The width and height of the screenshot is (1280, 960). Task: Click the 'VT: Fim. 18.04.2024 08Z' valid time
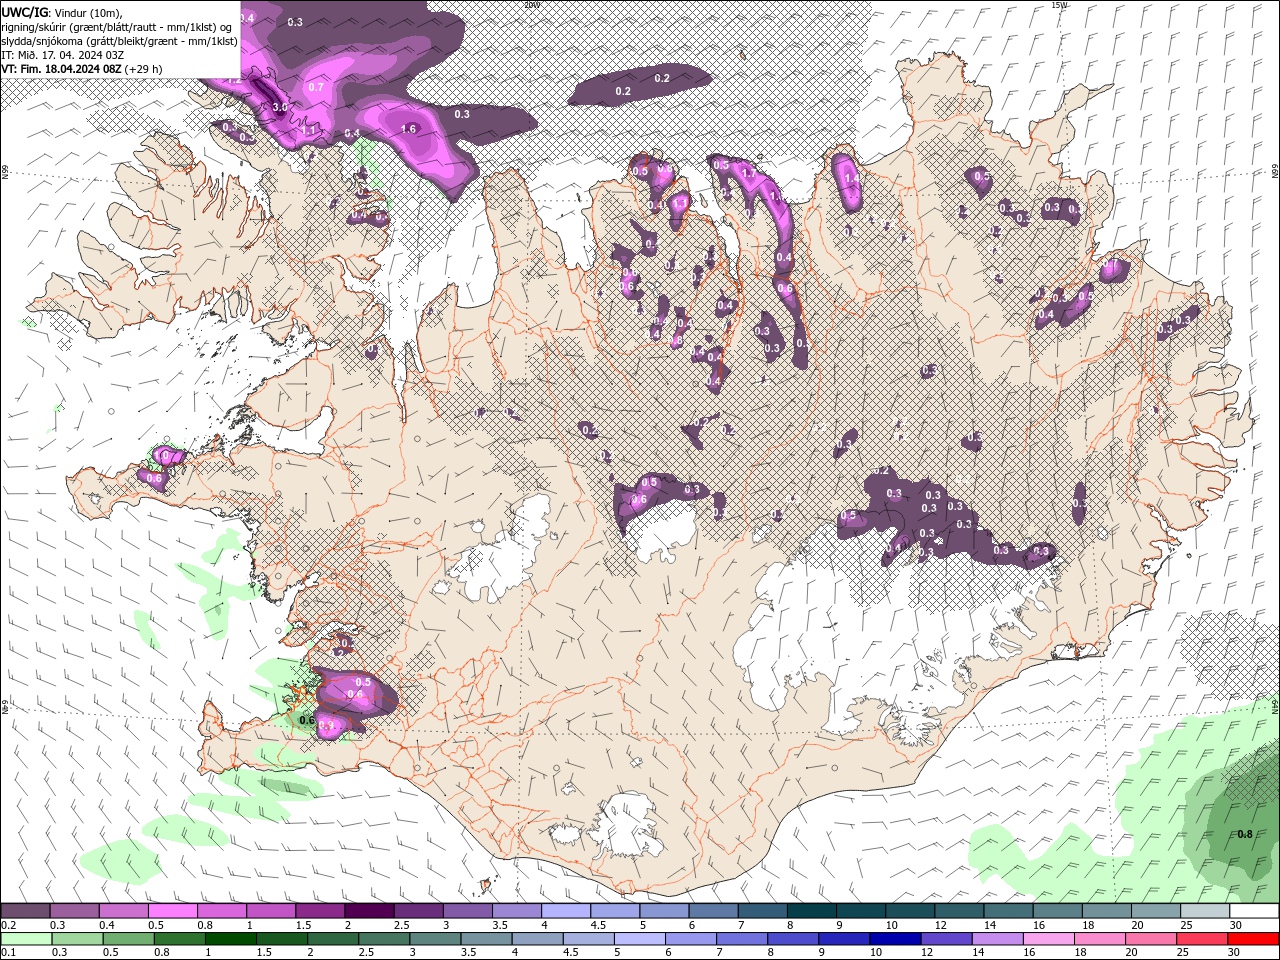tap(61, 69)
